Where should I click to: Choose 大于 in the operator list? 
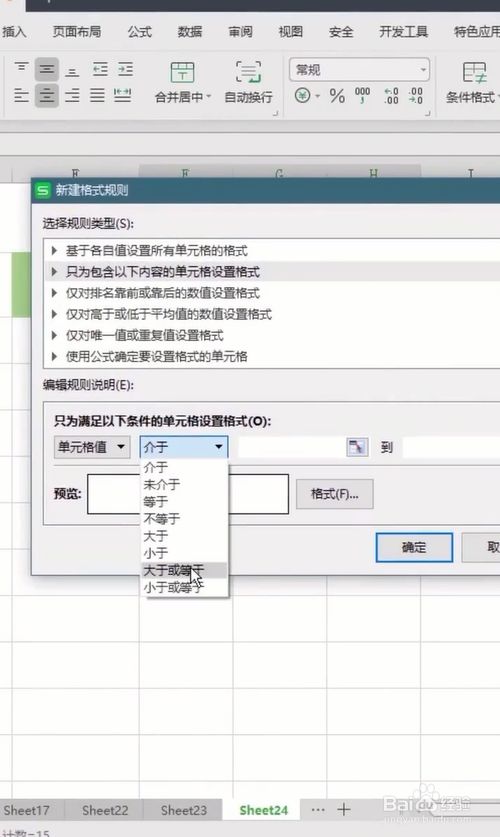click(x=184, y=536)
